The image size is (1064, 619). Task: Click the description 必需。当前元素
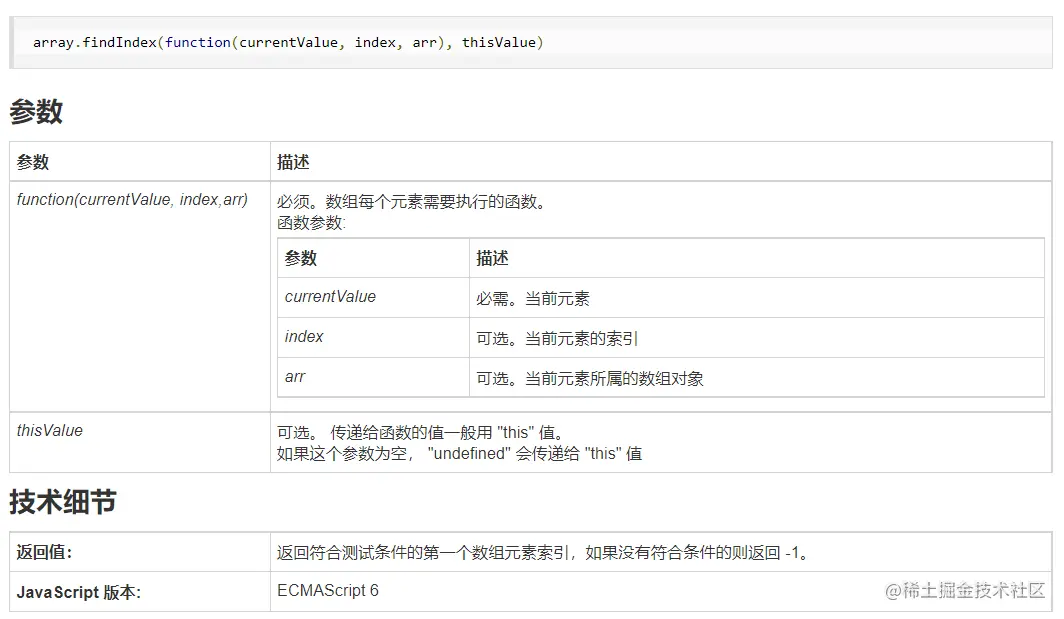point(533,298)
